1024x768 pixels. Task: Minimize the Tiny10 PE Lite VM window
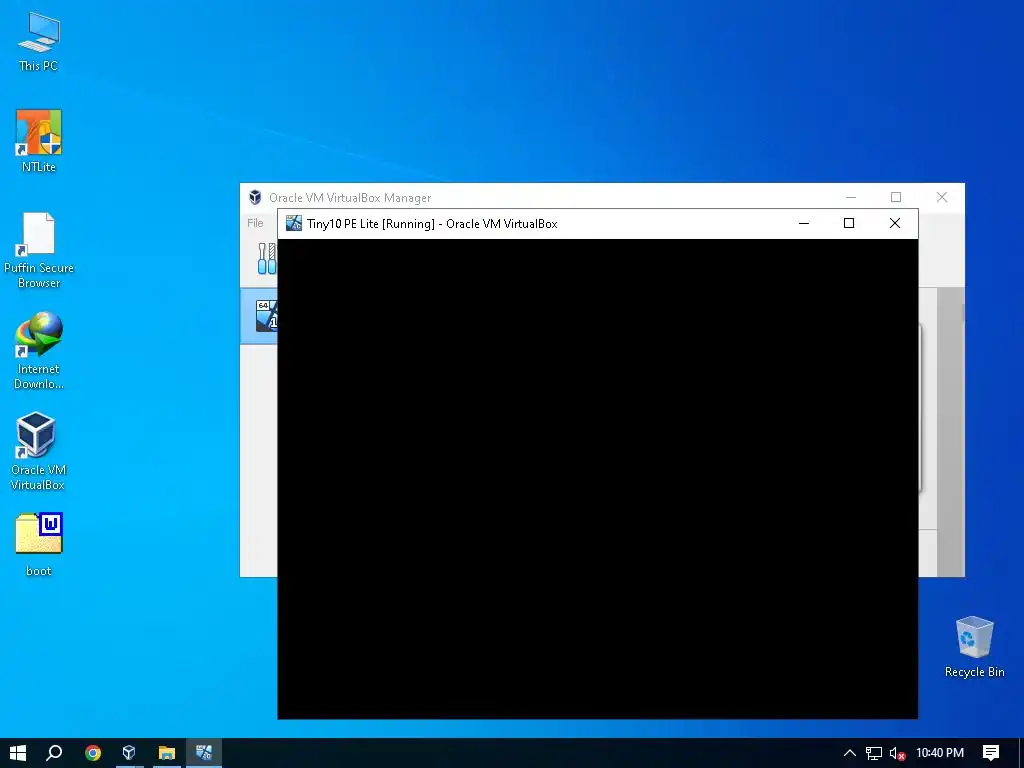(x=804, y=223)
